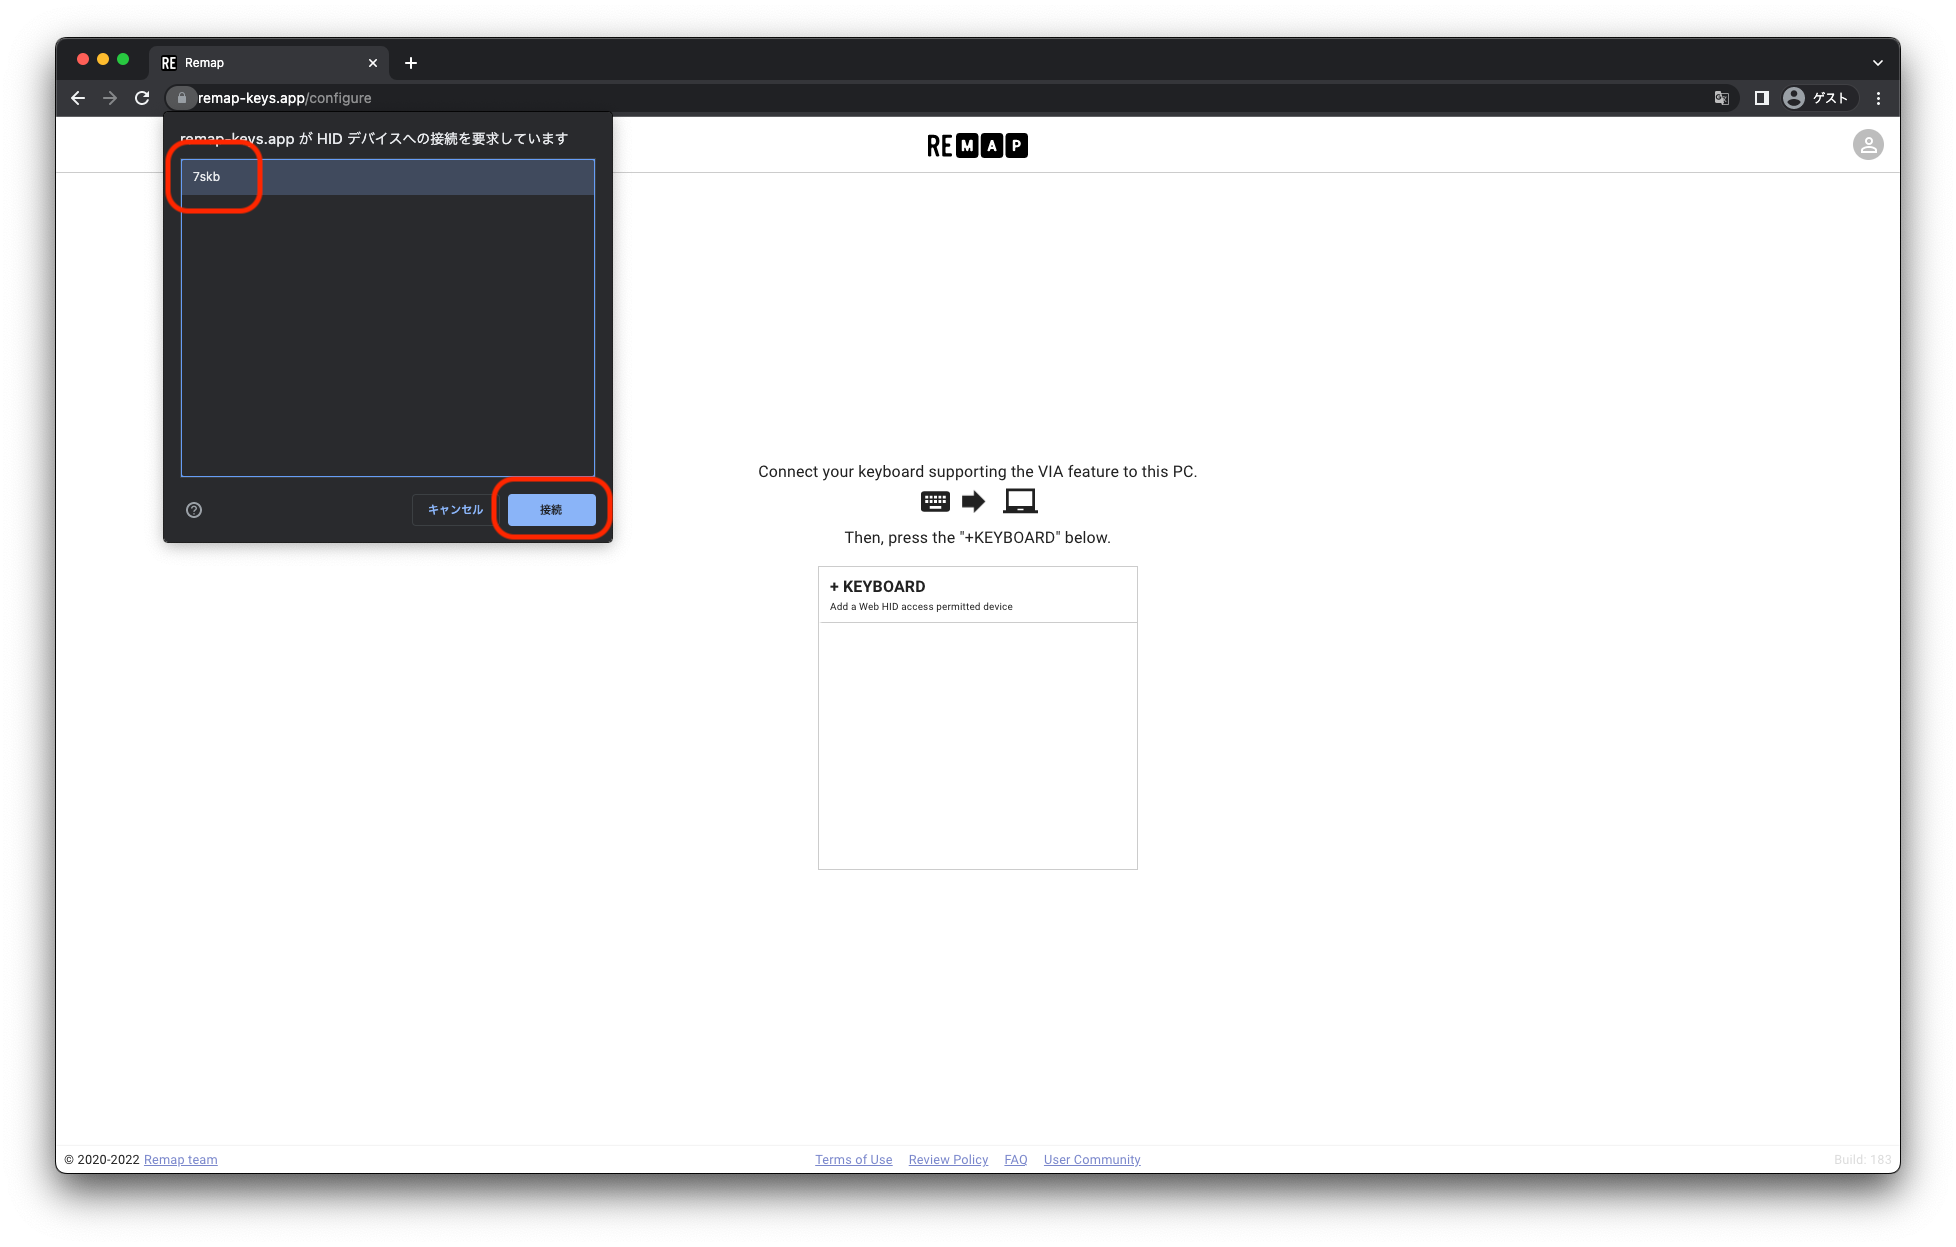Click the 接続 connect button
This screenshot has height=1247, width=1956.
pos(551,510)
